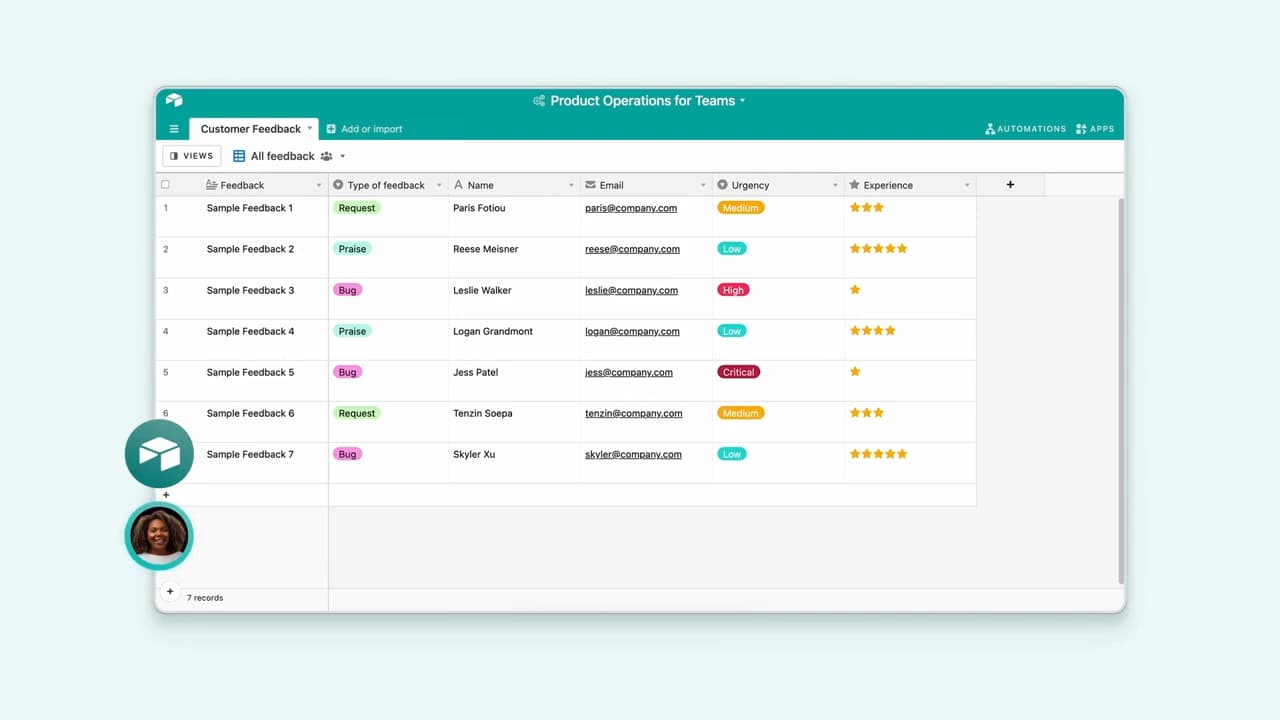Add a new field with the plus column button
The image size is (1280, 720).
point(1010,185)
